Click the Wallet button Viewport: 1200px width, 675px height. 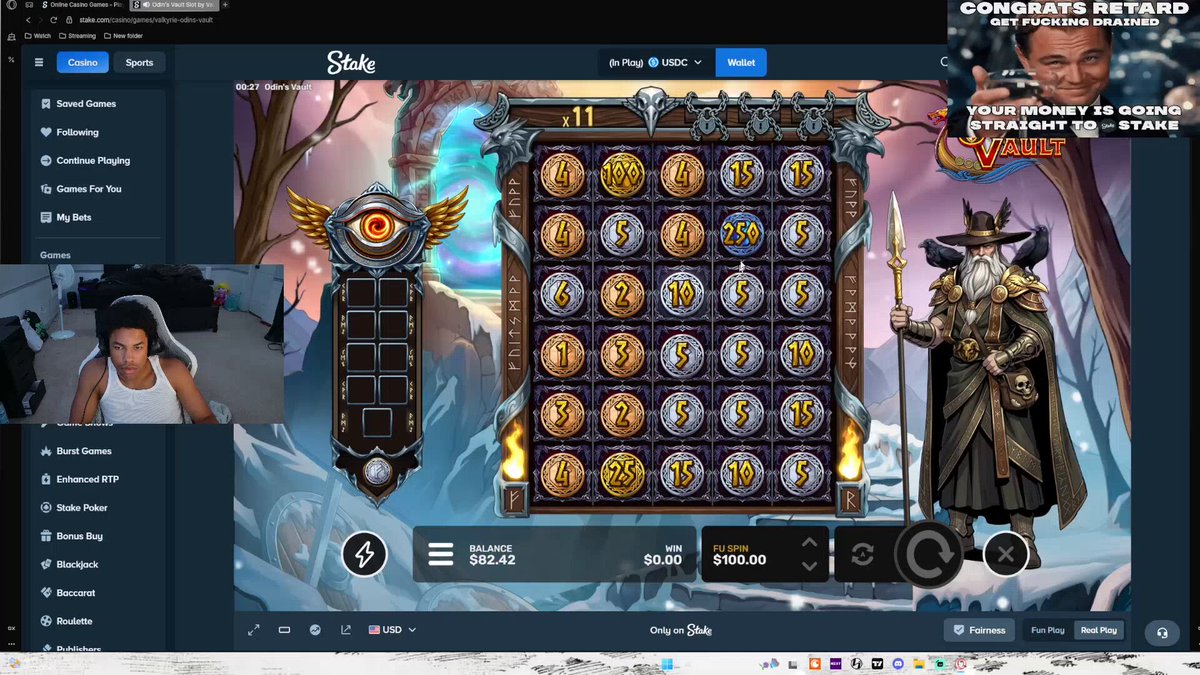[741, 62]
